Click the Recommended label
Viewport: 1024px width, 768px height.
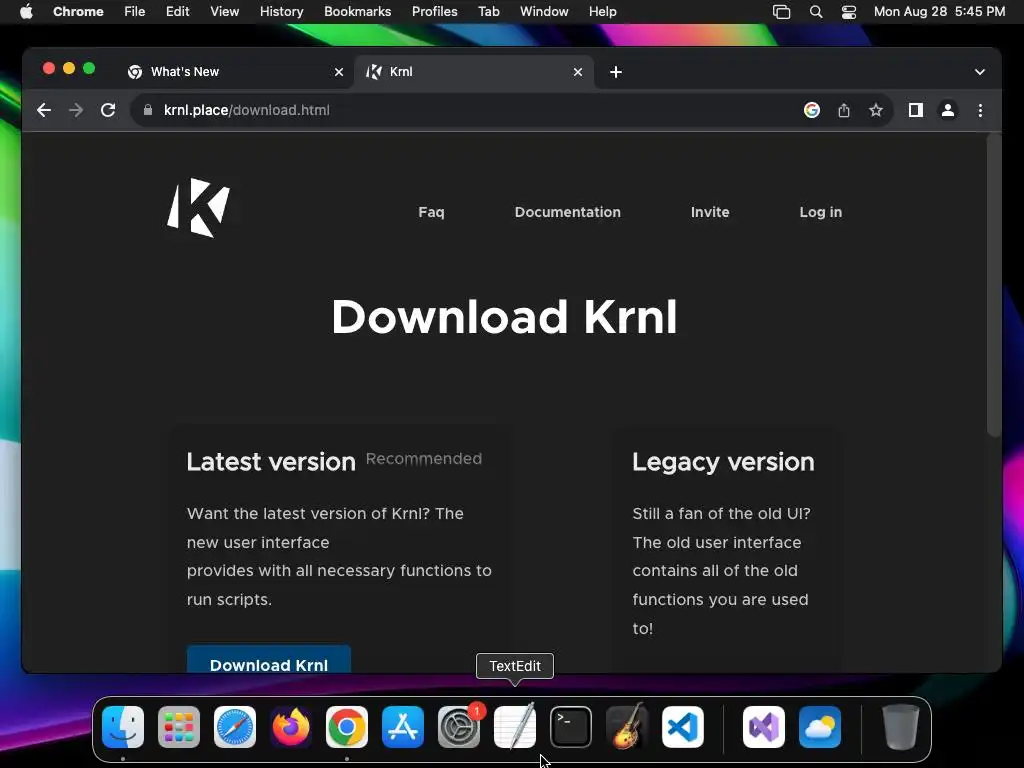click(x=424, y=458)
